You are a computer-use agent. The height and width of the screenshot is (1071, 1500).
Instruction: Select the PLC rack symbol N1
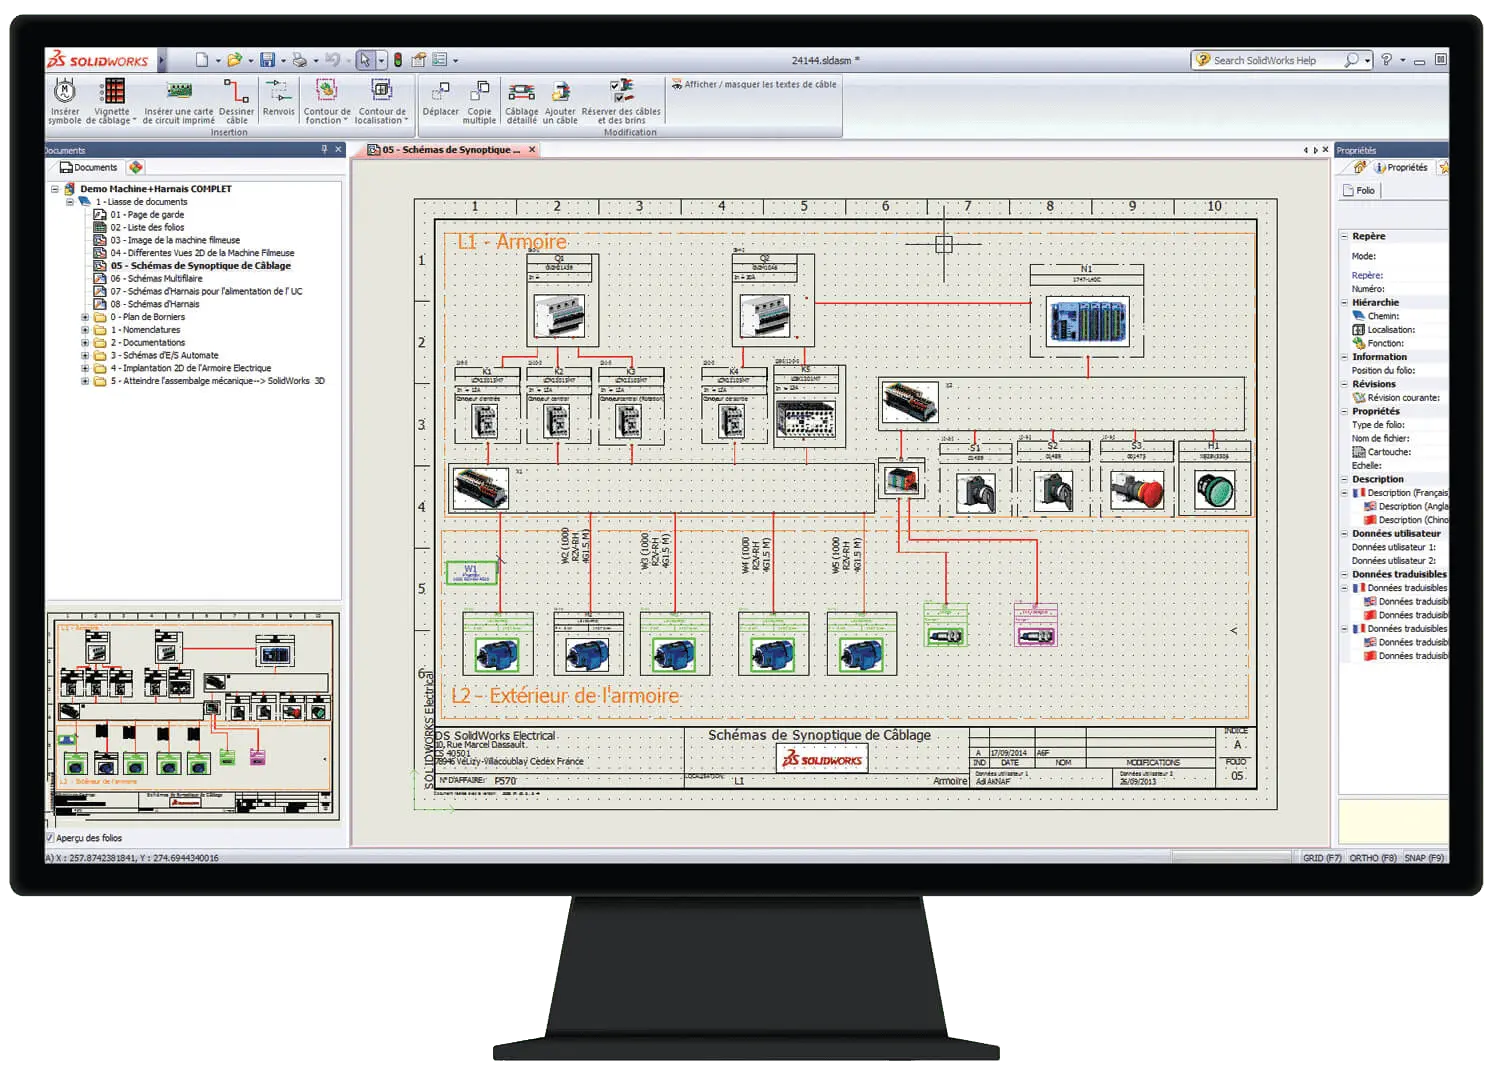coord(1087,321)
